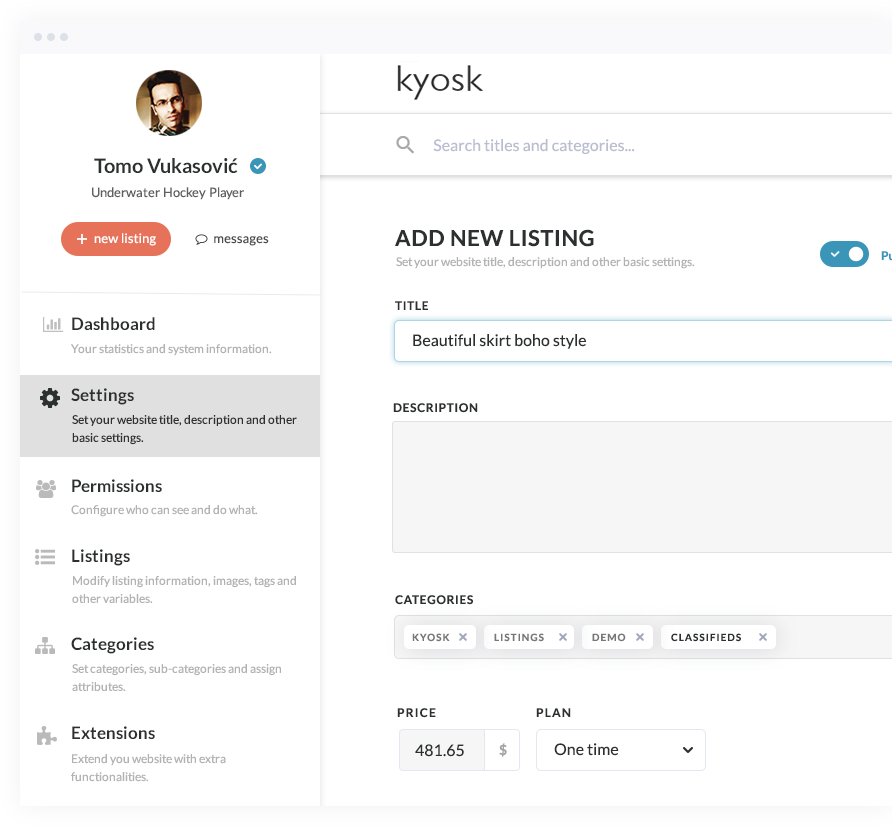The image size is (892, 826).
Task: Click the Settings gear icon
Action: [x=49, y=396]
